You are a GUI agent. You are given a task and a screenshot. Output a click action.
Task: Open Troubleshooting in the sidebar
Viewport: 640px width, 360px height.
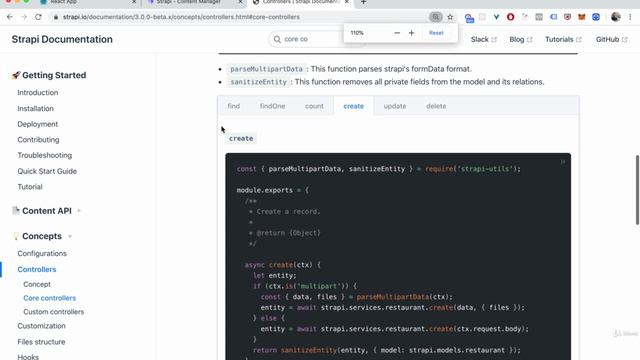pos(44,155)
